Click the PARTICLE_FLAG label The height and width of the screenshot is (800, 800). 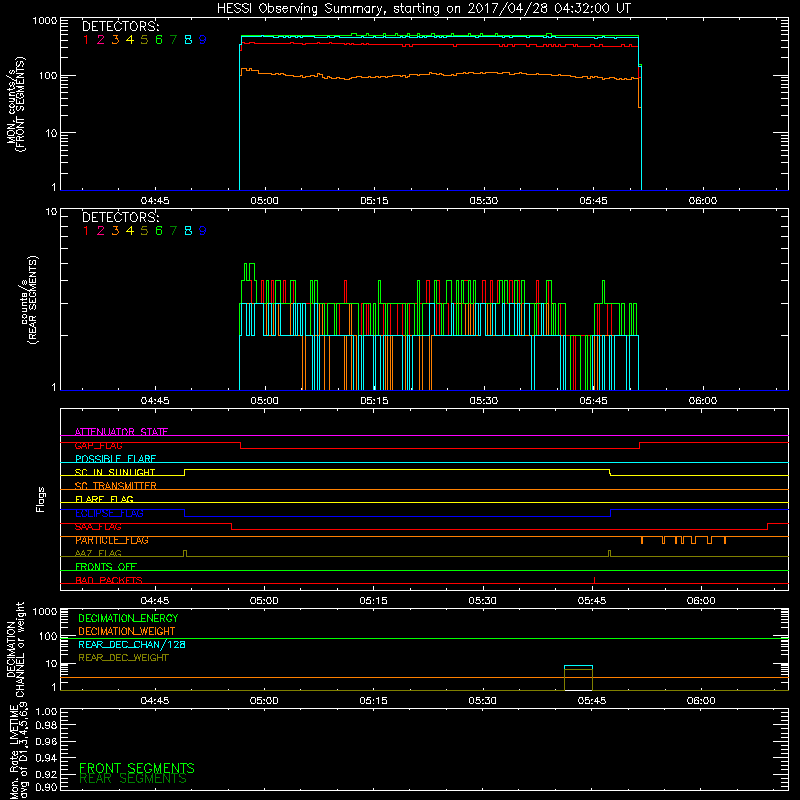112,540
